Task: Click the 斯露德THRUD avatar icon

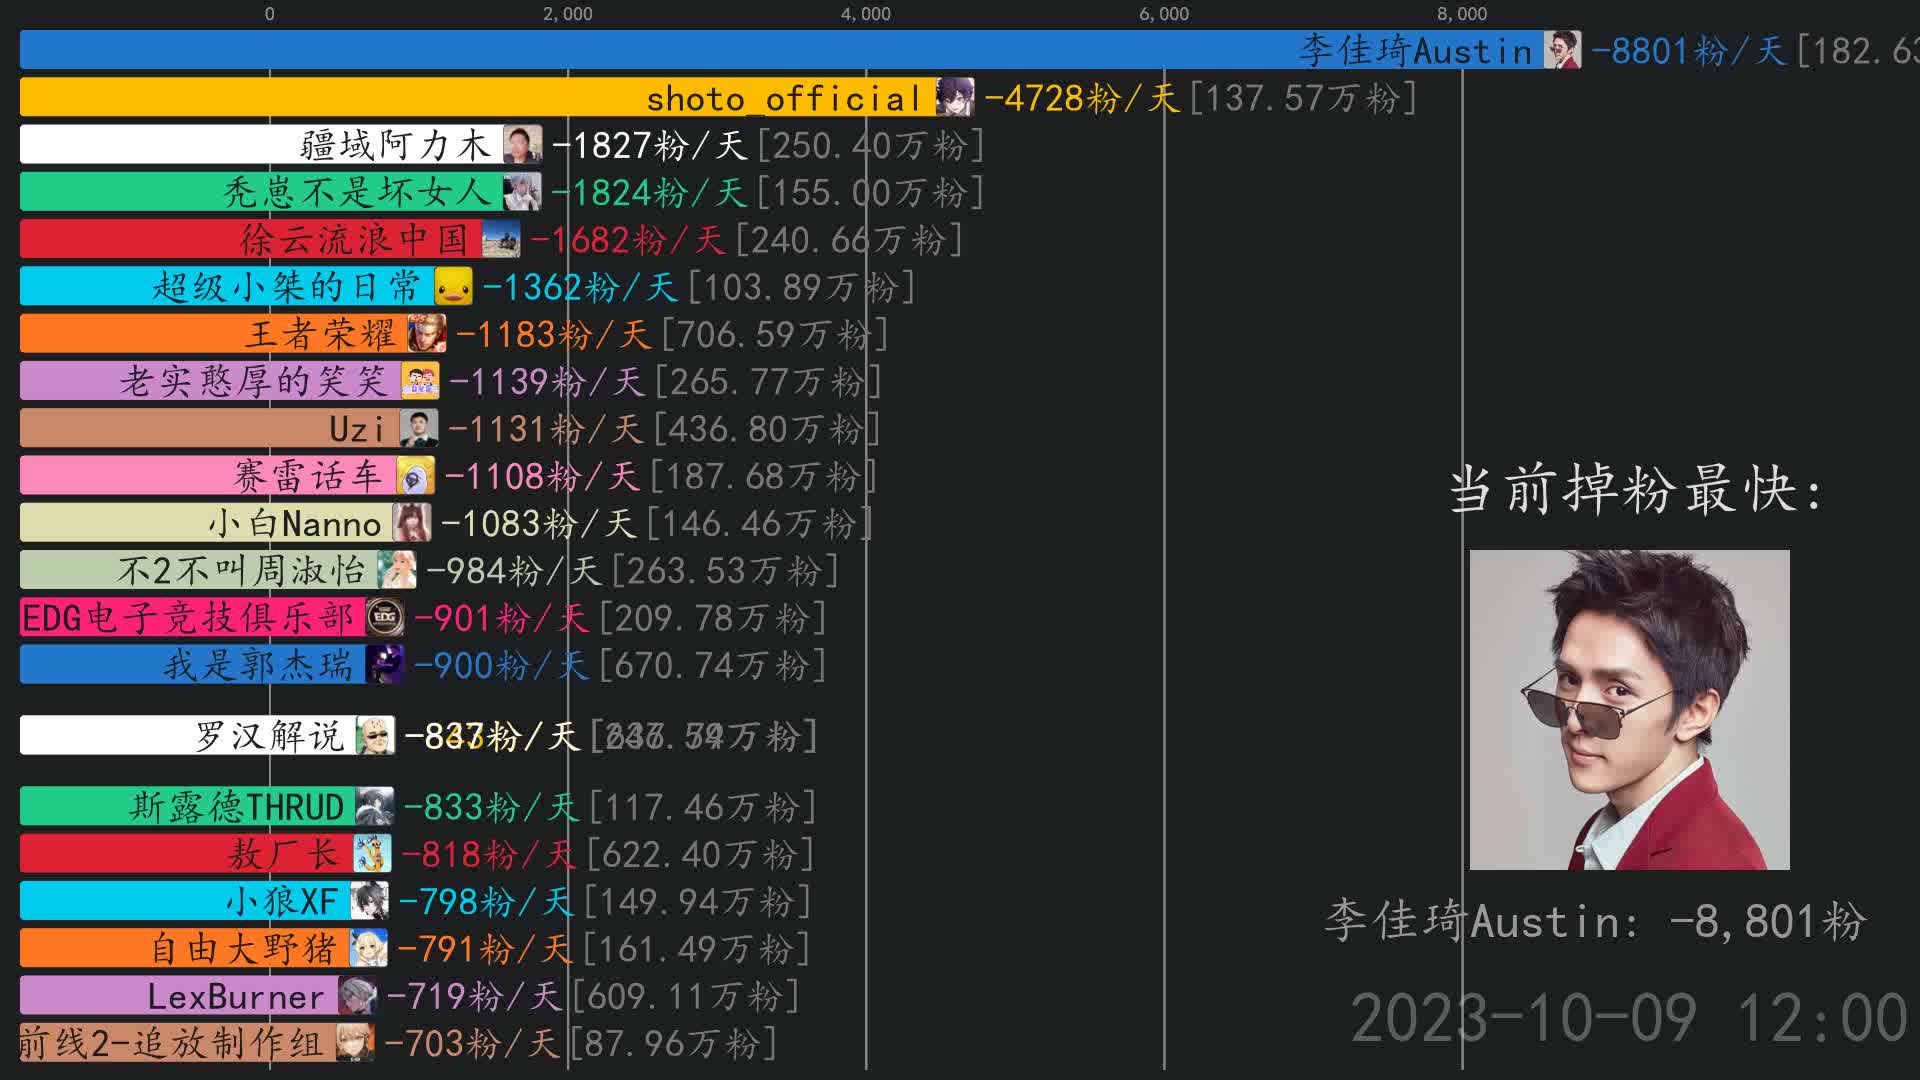Action: click(374, 807)
